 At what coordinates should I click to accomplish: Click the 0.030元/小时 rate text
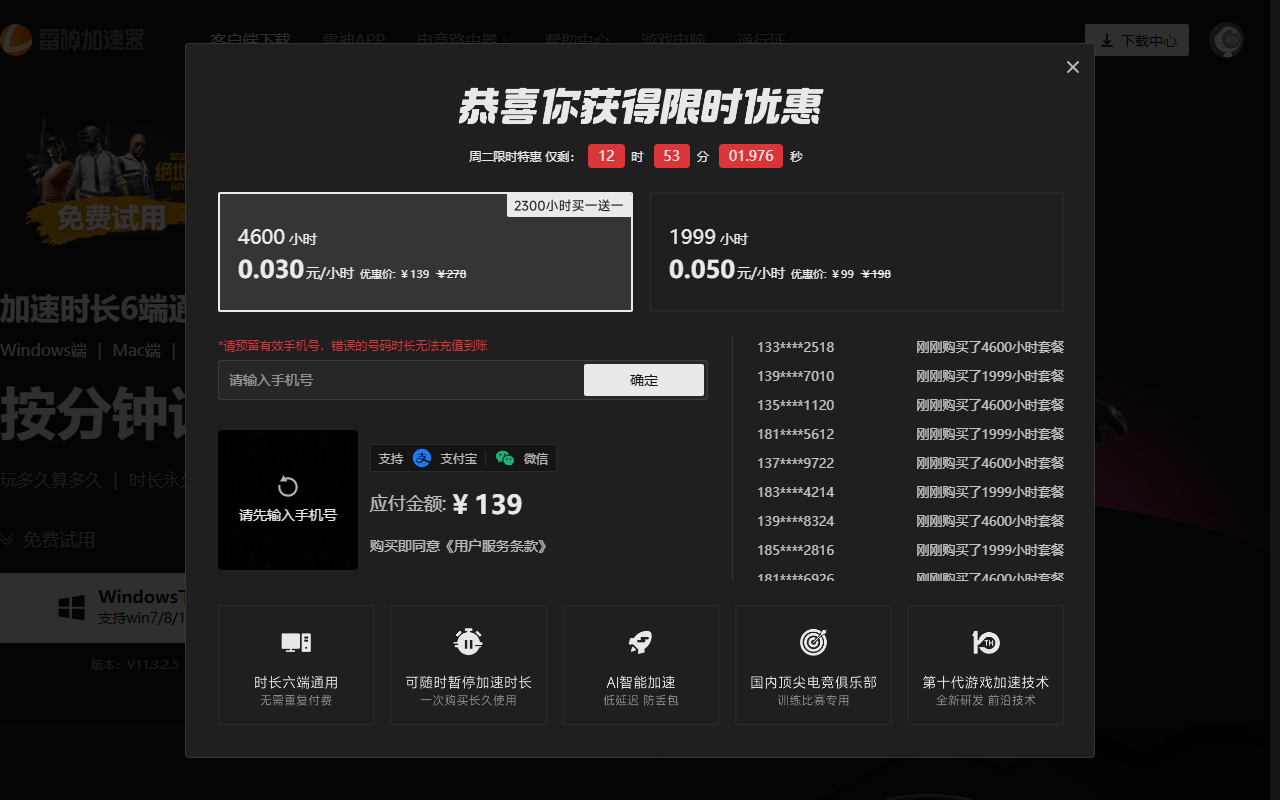(x=296, y=270)
